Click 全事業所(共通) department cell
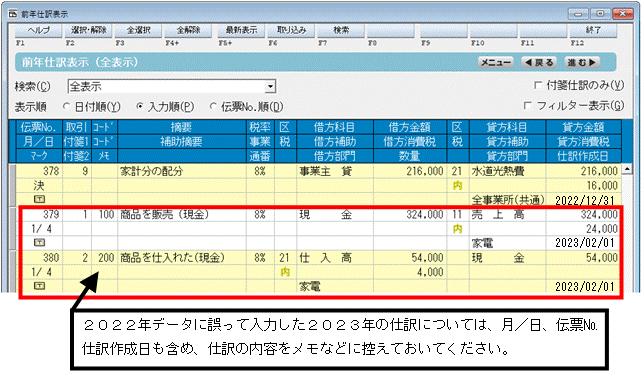The height and width of the screenshot is (383, 642). click(507, 200)
